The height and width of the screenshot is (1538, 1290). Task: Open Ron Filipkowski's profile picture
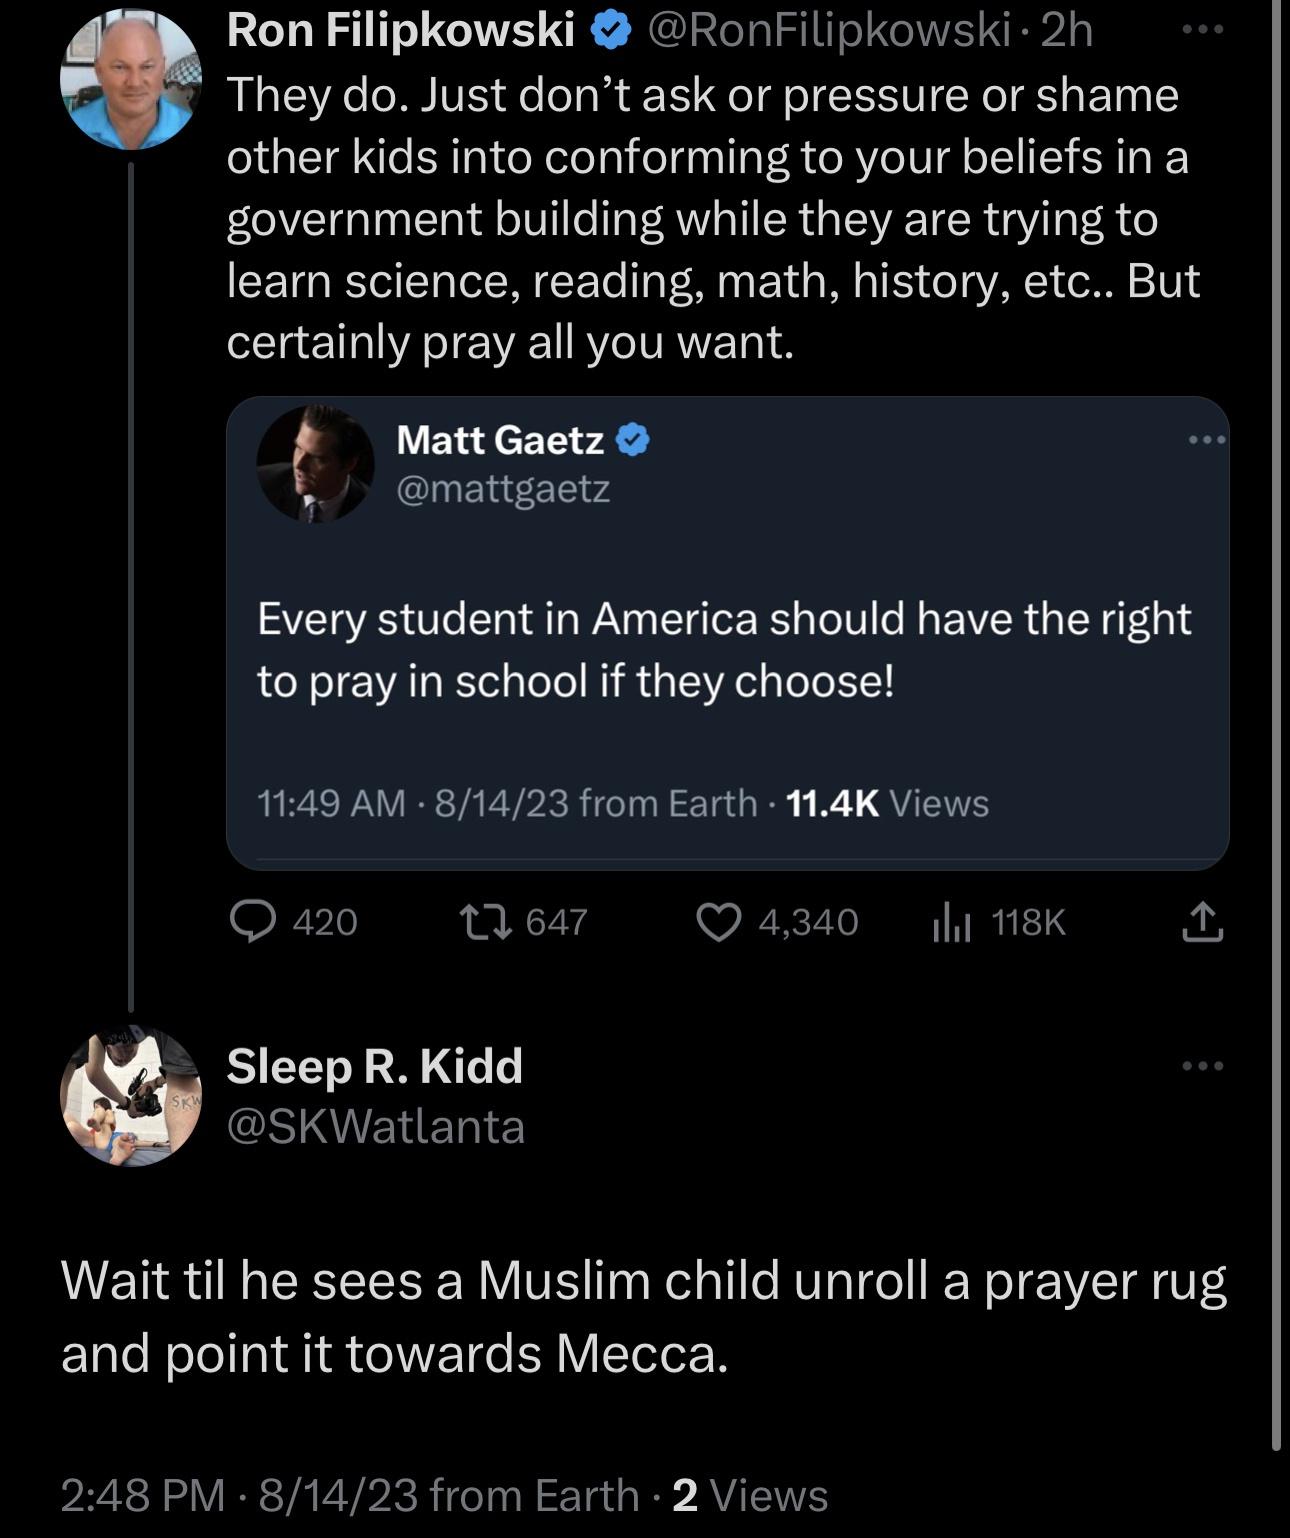tap(131, 79)
